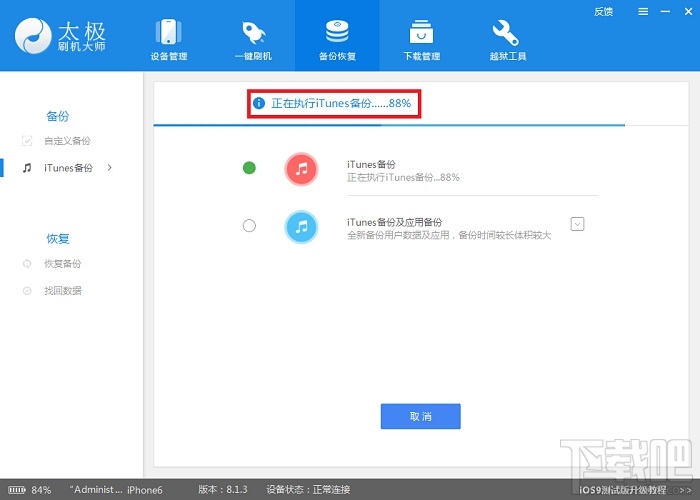Click the iTunes备份 option title
This screenshot has width=700, height=500.
pos(371,164)
